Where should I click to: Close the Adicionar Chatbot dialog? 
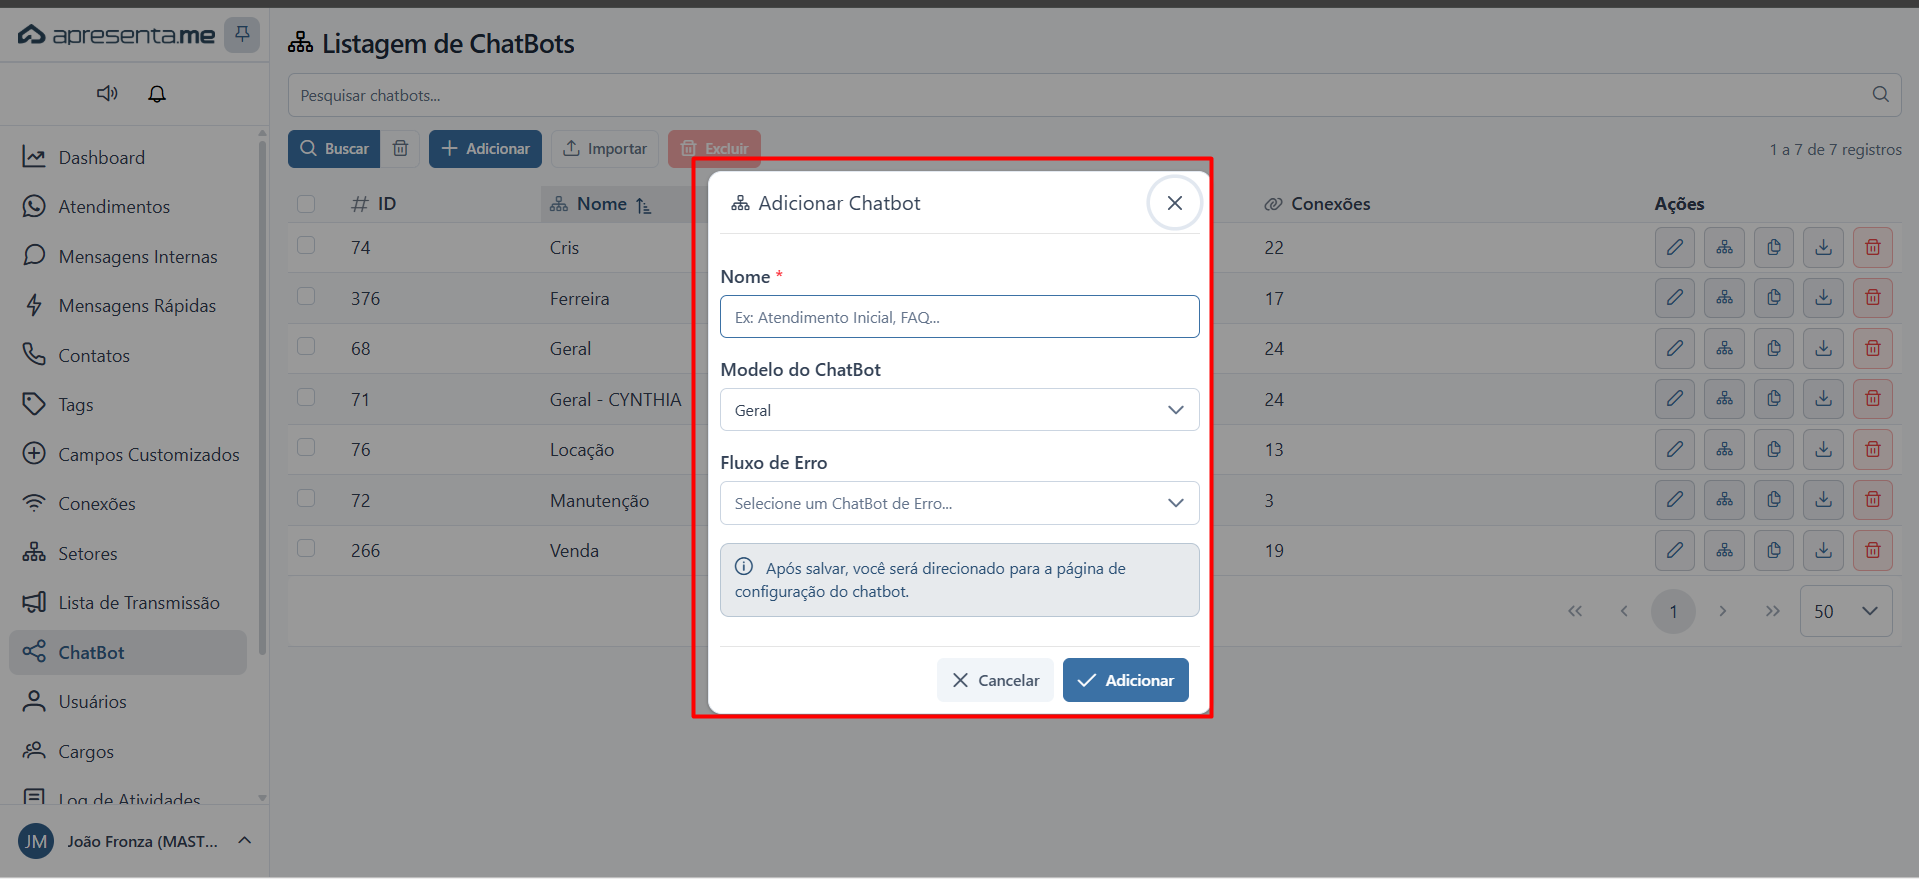click(1175, 203)
